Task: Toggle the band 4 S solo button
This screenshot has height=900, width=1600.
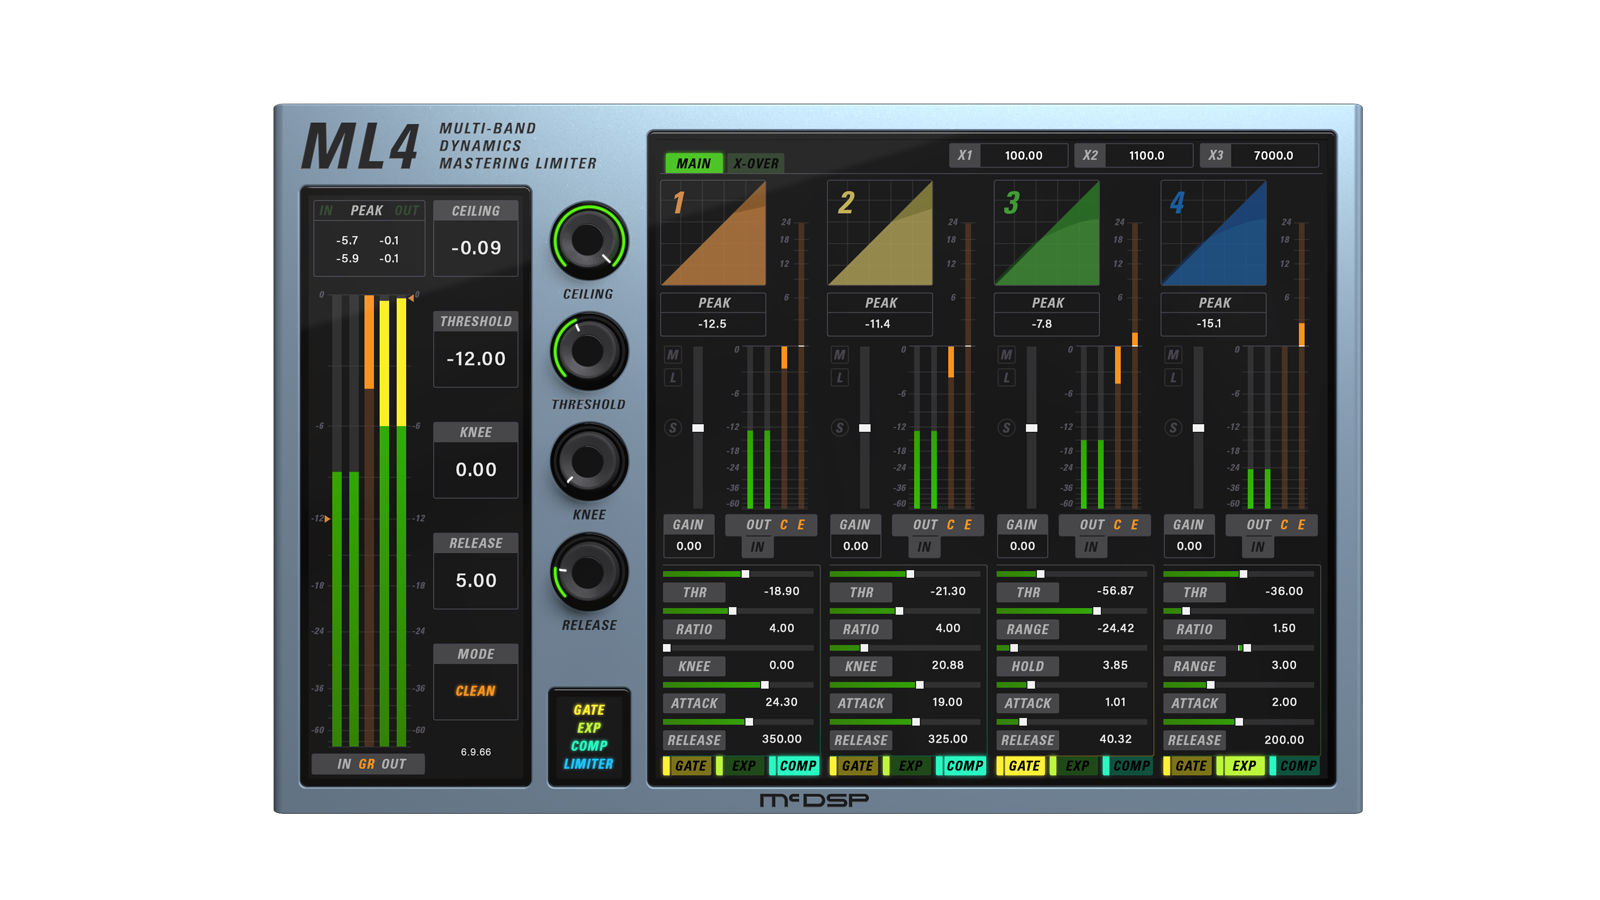Action: point(1173,428)
